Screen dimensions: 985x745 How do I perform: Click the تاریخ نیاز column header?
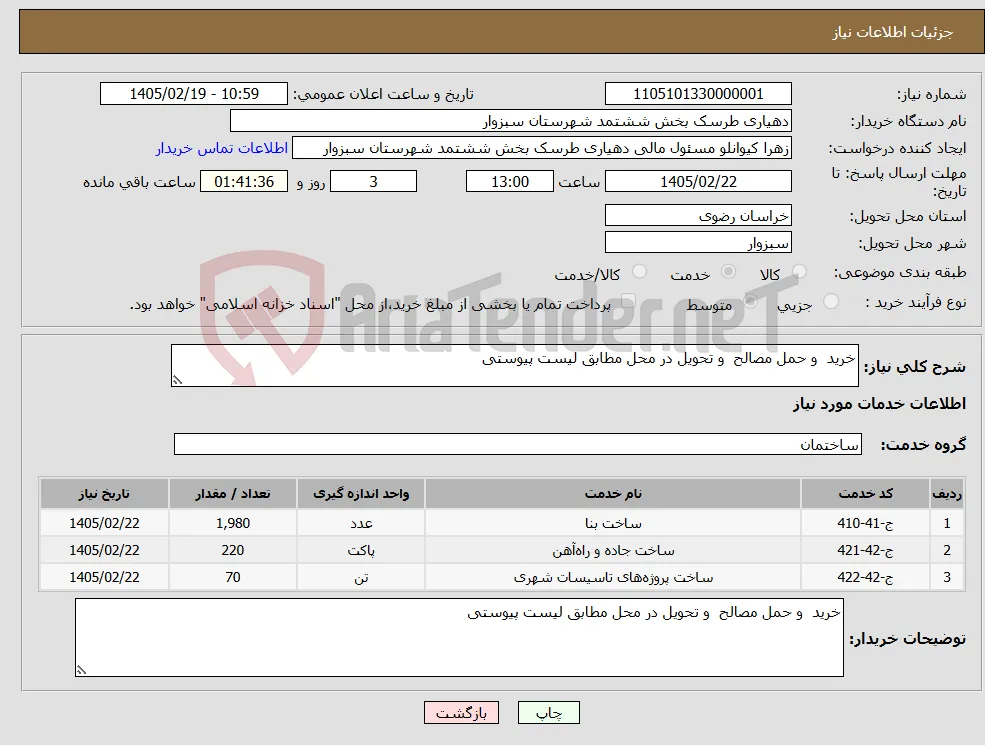pyautogui.click(x=104, y=494)
